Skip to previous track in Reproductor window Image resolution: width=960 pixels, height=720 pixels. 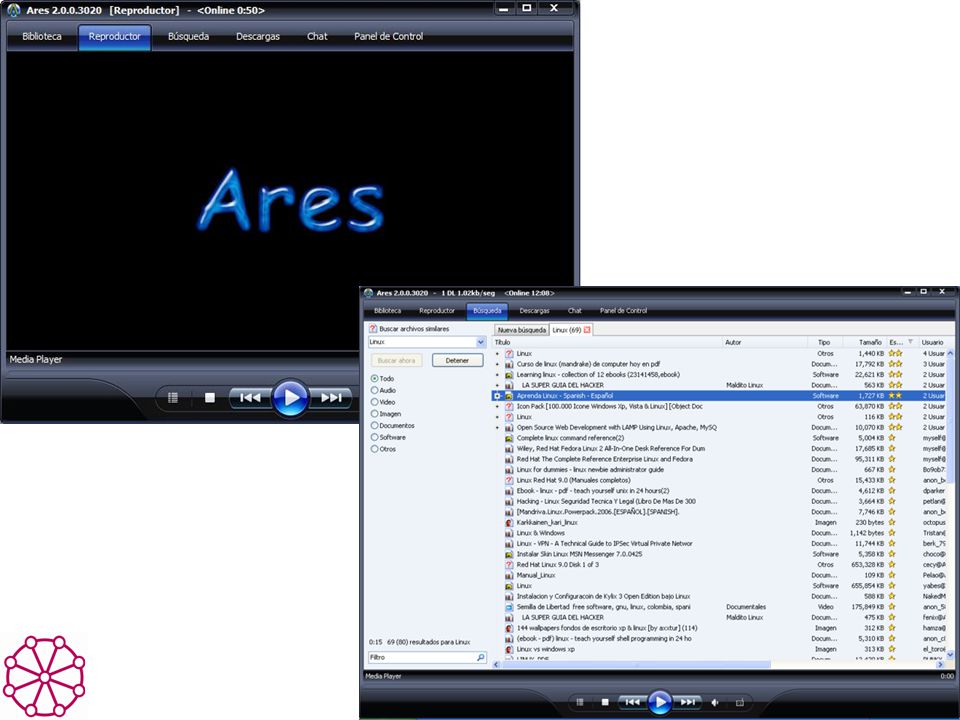pos(250,398)
